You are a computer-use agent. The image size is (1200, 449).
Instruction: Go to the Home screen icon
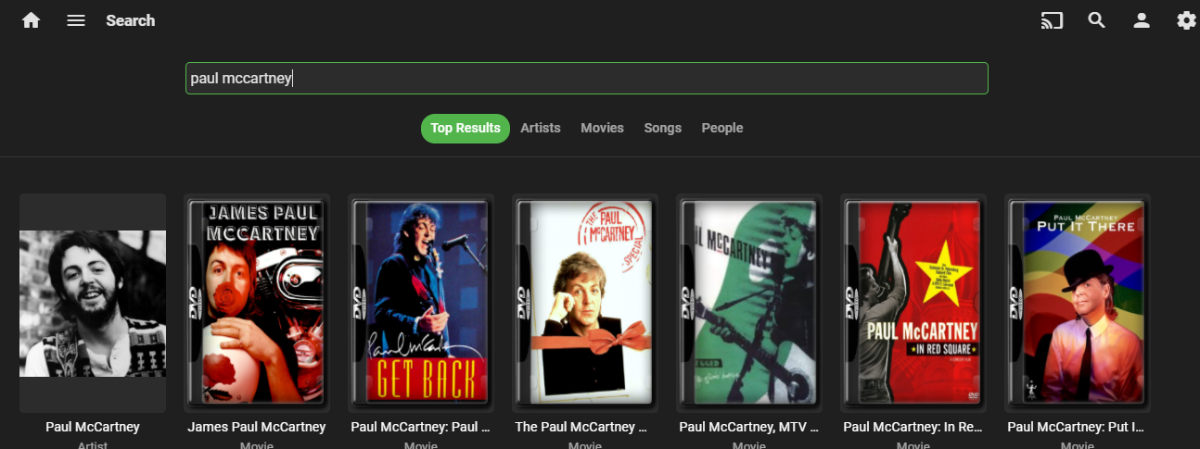coord(31,20)
